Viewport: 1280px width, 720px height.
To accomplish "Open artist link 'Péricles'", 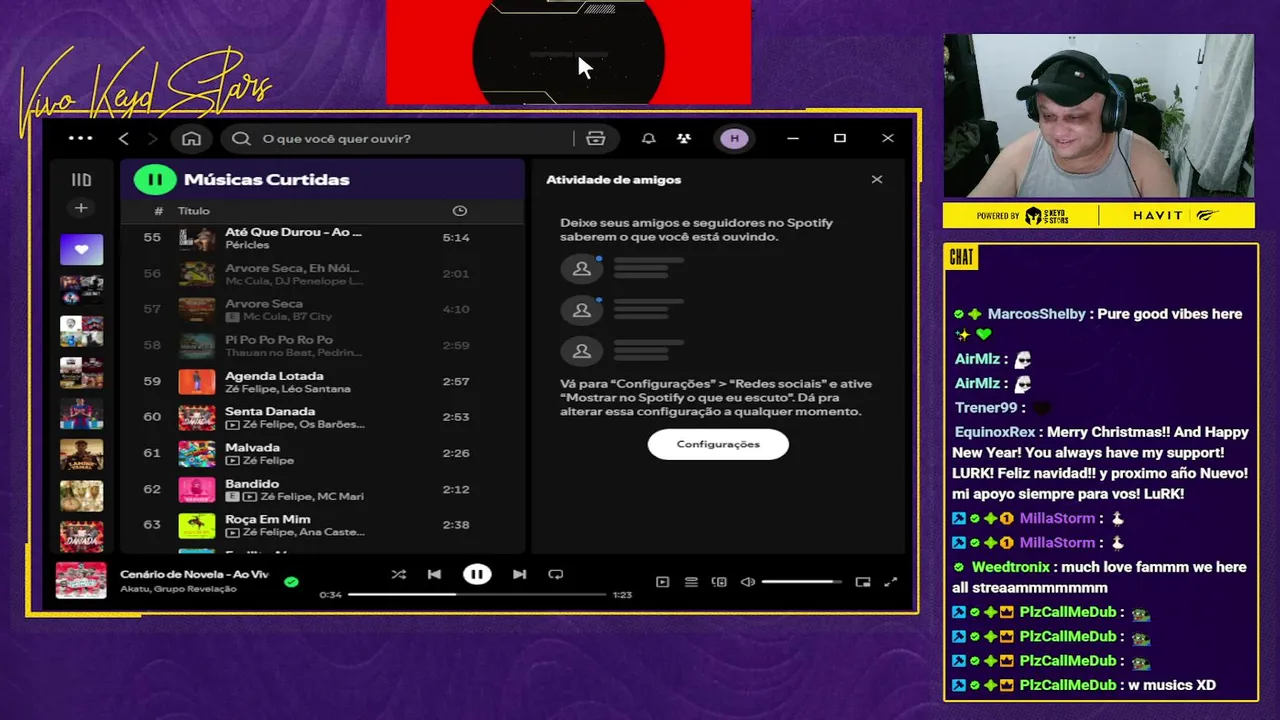I will coord(247,245).
